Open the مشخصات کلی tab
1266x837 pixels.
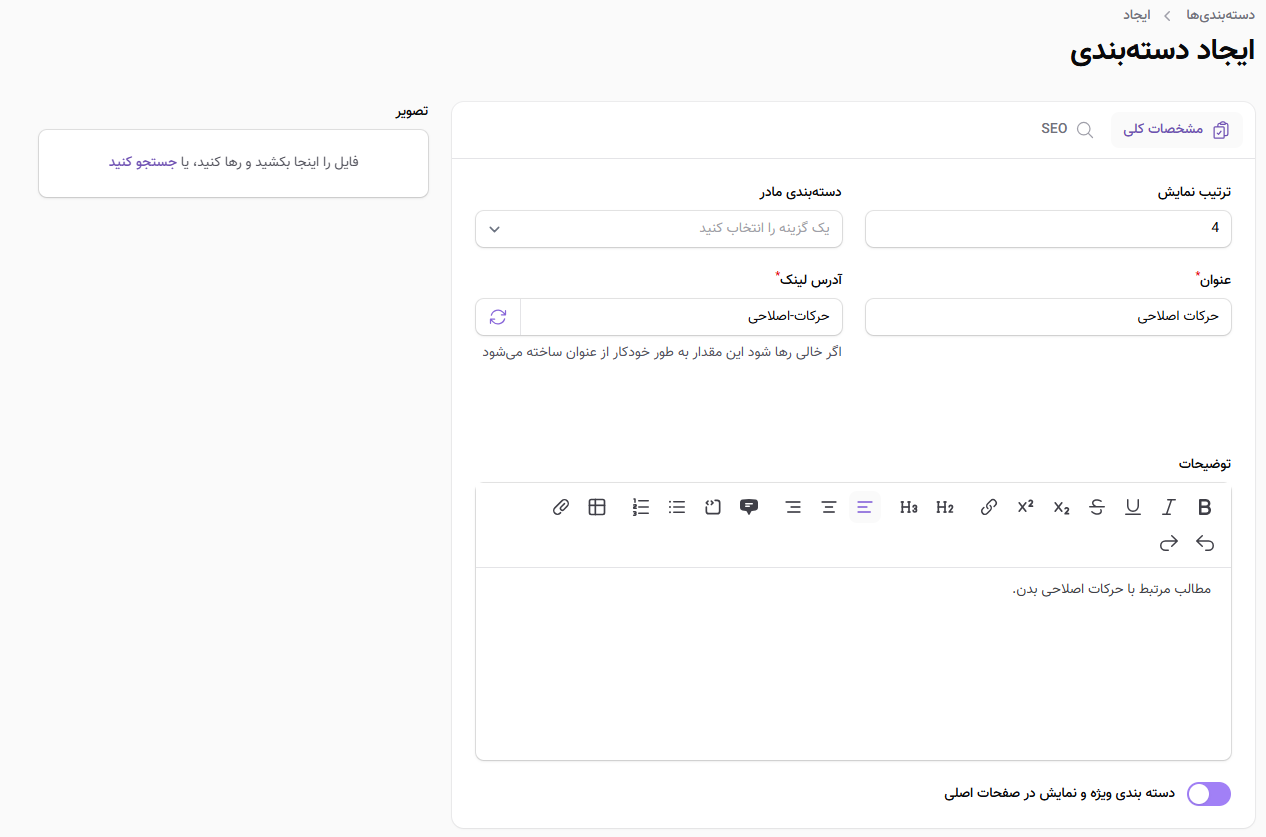coord(1177,130)
